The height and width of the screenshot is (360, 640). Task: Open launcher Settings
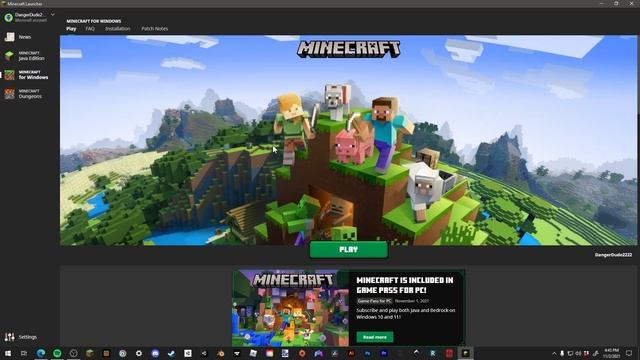20,337
